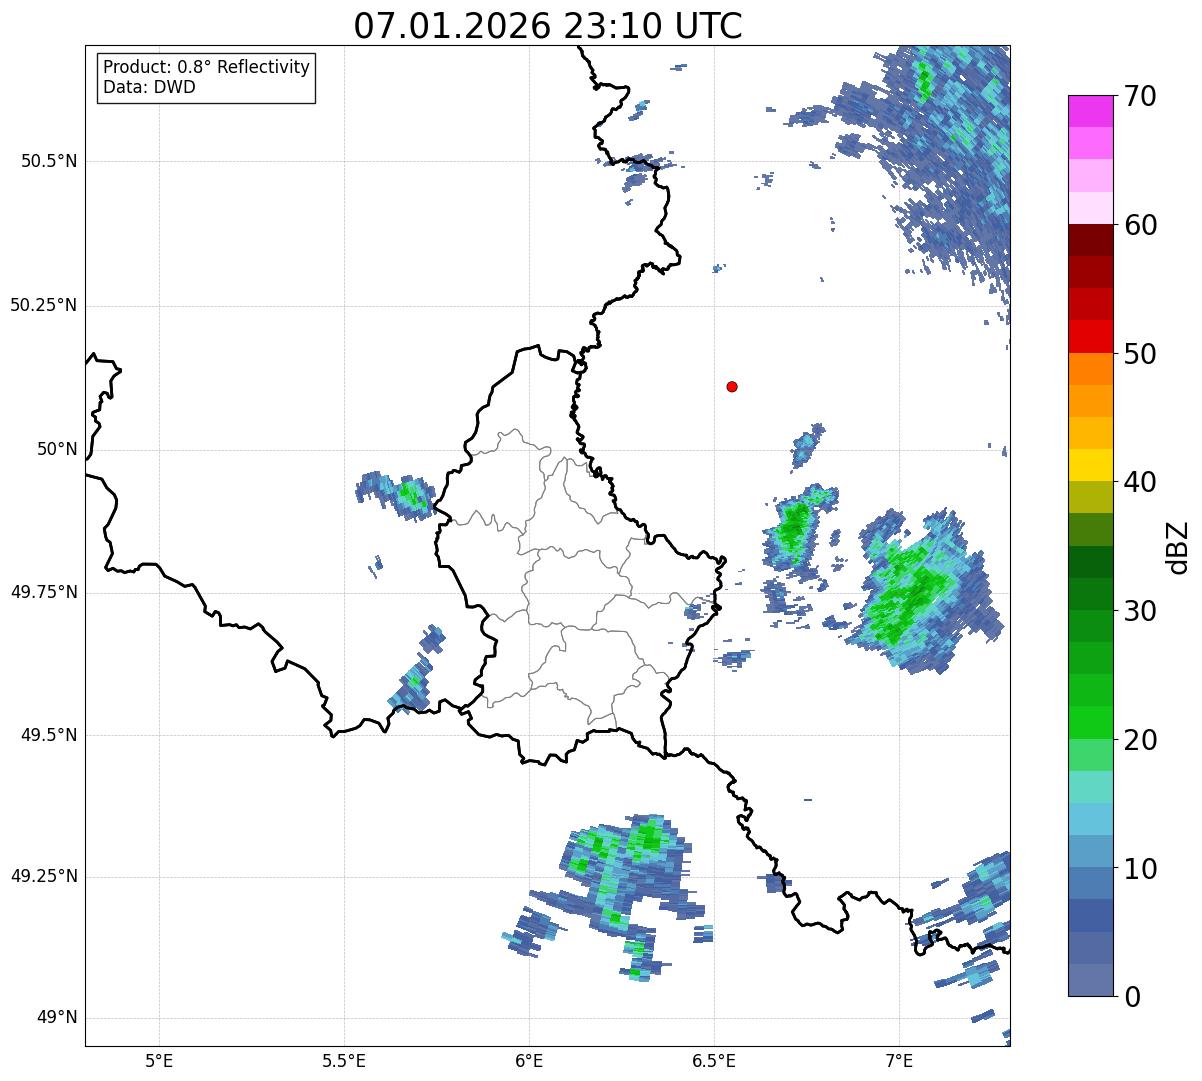Click the 50.25°N latitude label
Image resolution: width=1202 pixels, height=1081 pixels.
44,305
